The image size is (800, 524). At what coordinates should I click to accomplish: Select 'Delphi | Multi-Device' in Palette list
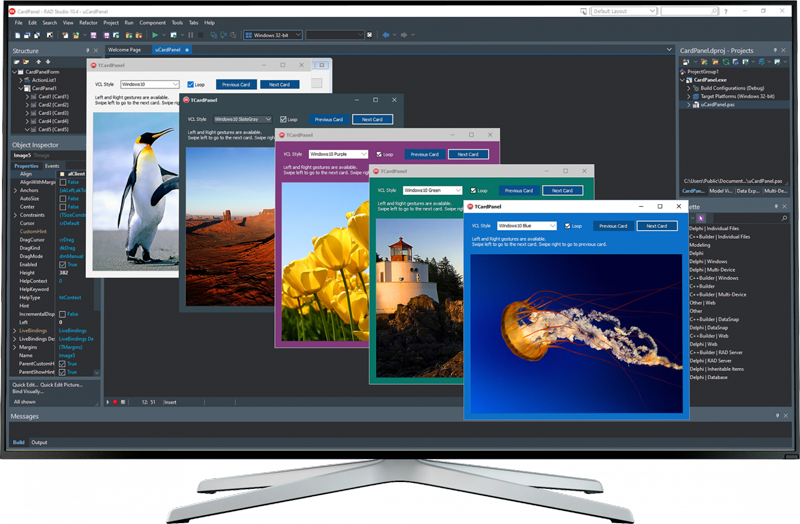pyautogui.click(x=712, y=270)
